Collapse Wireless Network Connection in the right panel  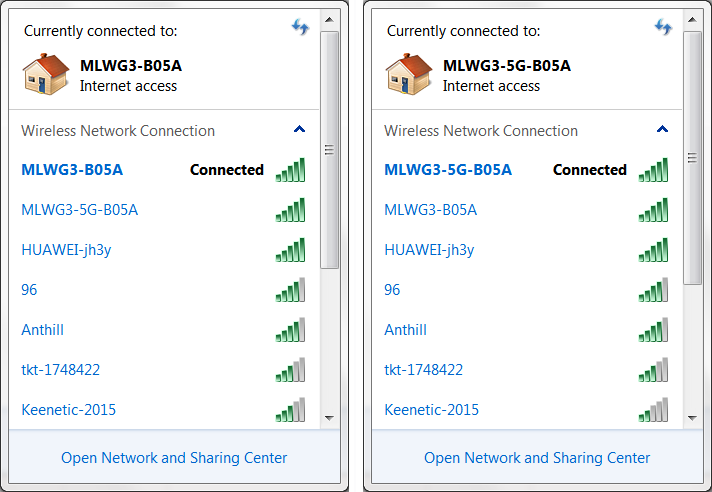(662, 130)
